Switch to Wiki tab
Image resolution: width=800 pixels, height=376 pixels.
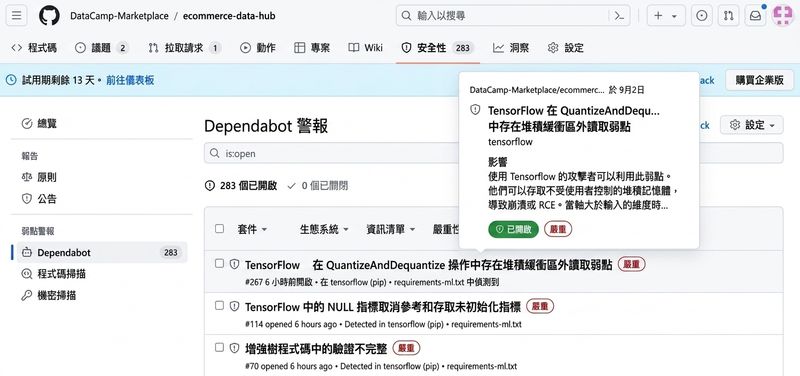[x=365, y=48]
